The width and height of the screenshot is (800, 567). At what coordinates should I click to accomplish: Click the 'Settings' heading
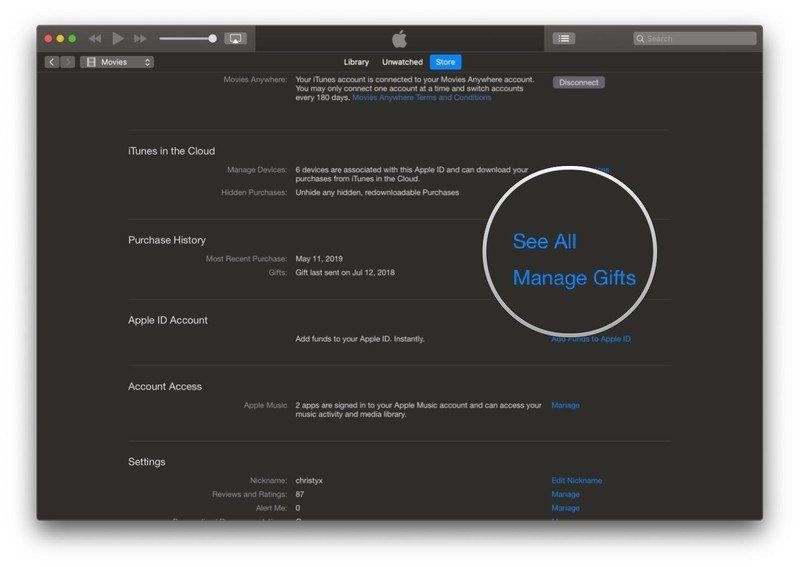146,461
